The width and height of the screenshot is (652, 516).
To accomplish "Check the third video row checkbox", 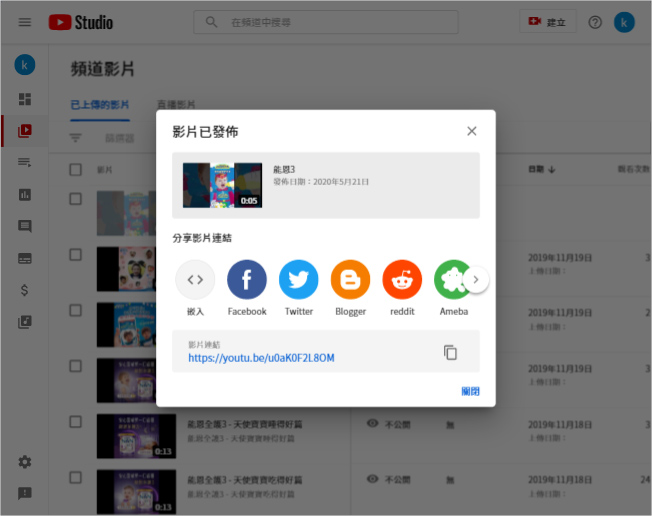I will click(x=75, y=310).
